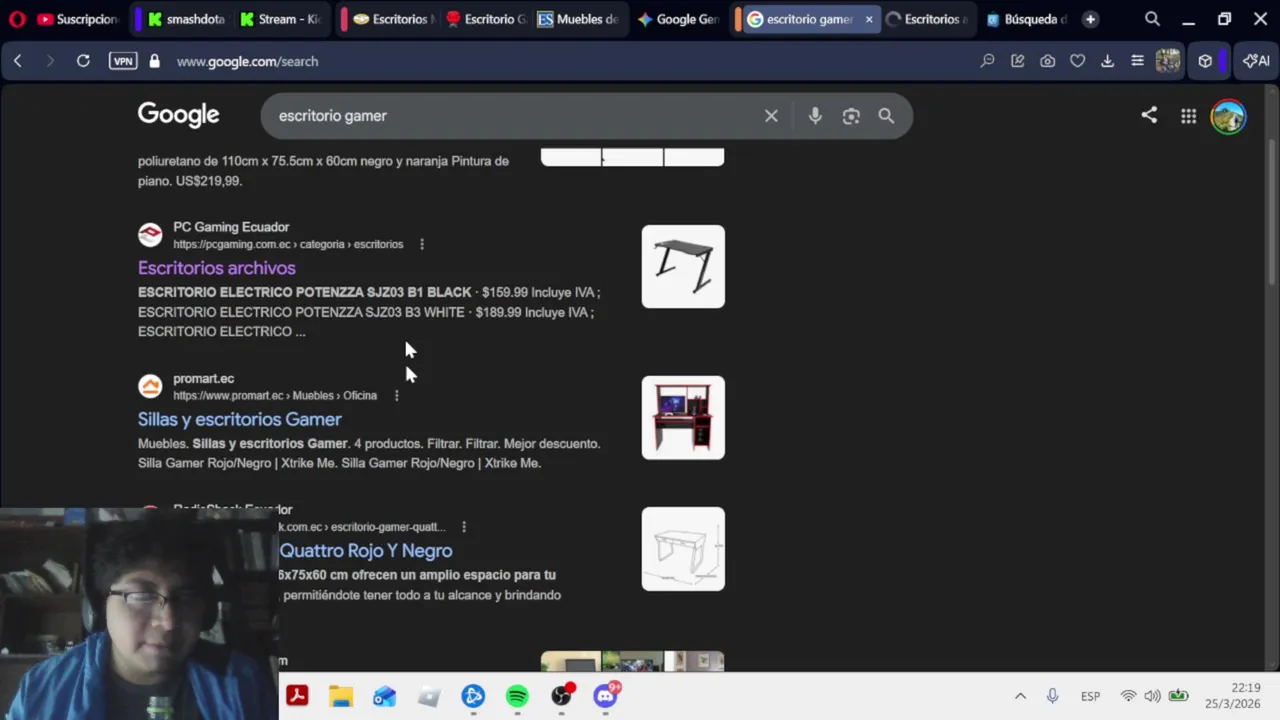This screenshot has width=1280, height=720.
Task: Toggle the VPN badge in address bar
Action: (123, 61)
